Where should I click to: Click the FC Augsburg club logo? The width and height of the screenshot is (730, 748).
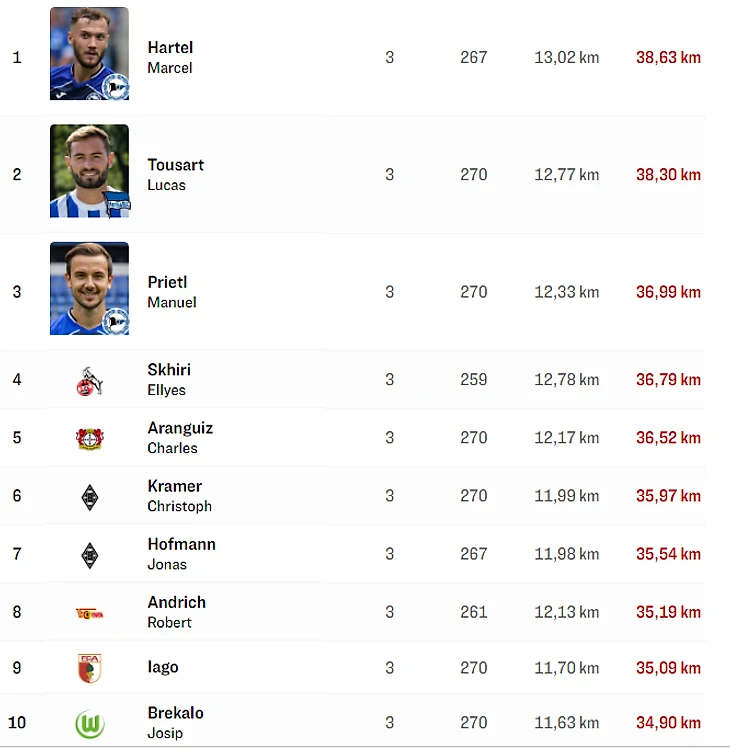(x=90, y=668)
